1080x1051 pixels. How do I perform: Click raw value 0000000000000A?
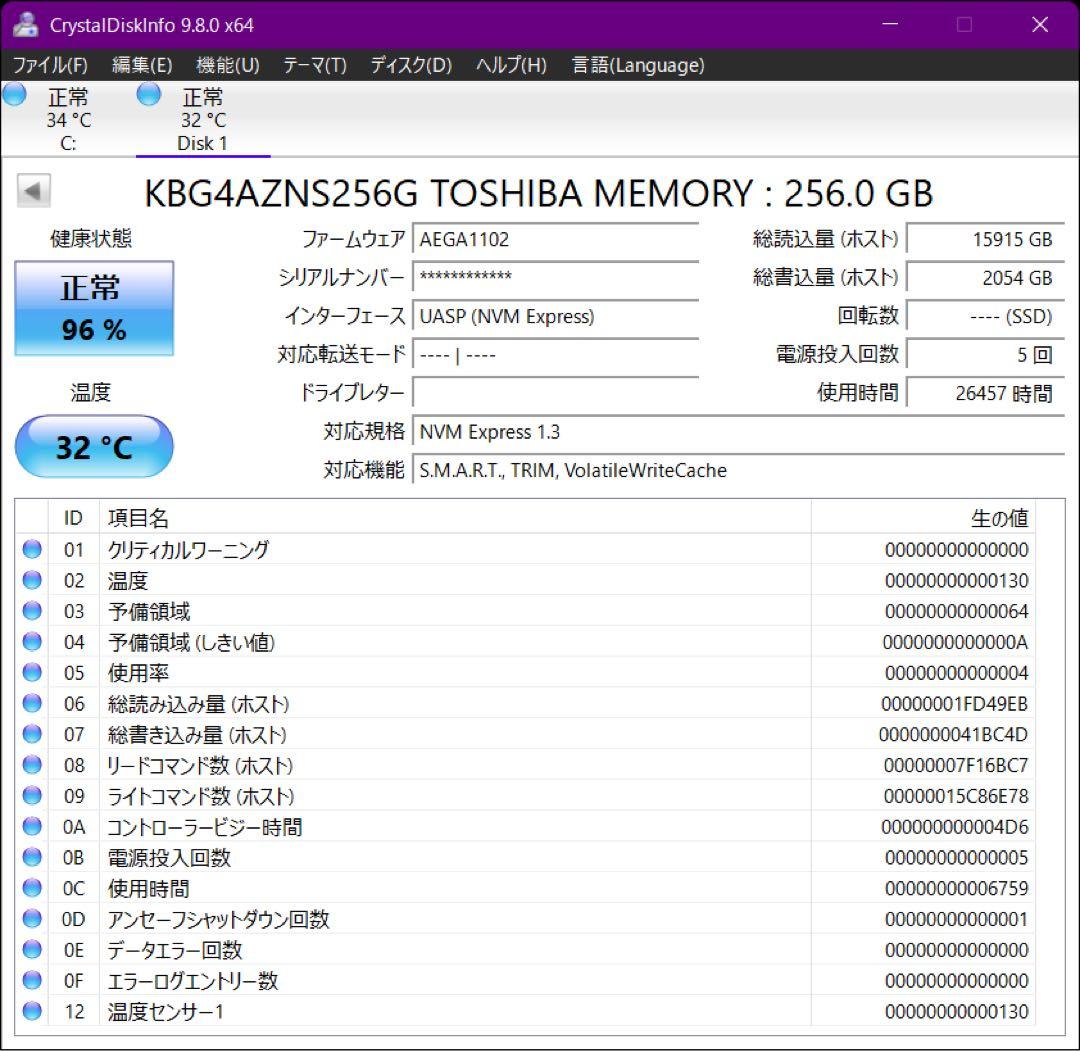tap(955, 642)
